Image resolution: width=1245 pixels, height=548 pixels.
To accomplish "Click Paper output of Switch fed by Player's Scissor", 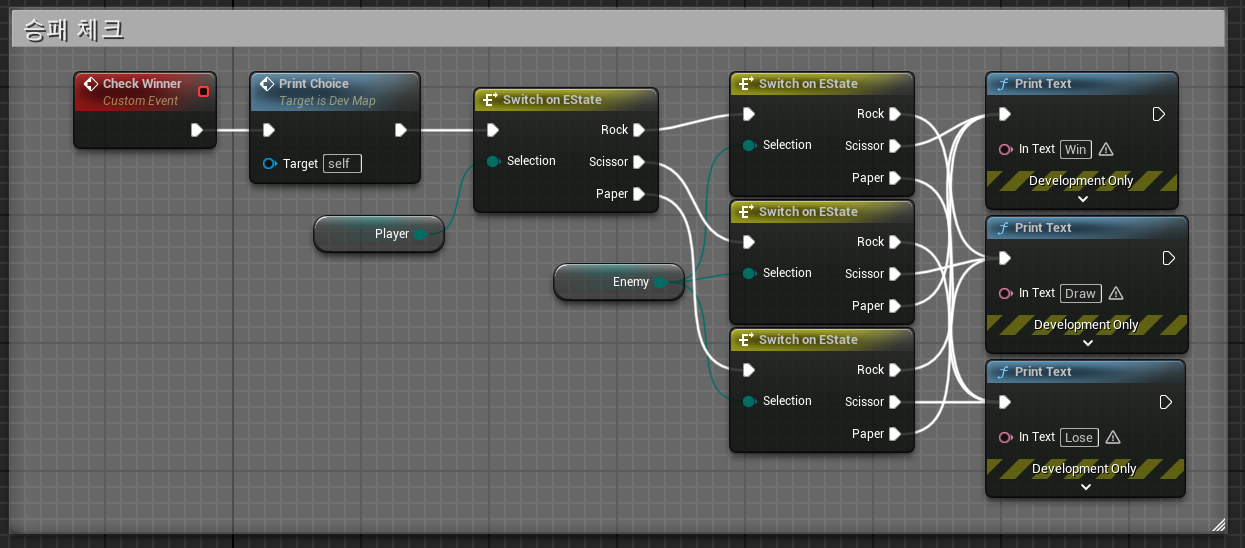I will [x=895, y=306].
